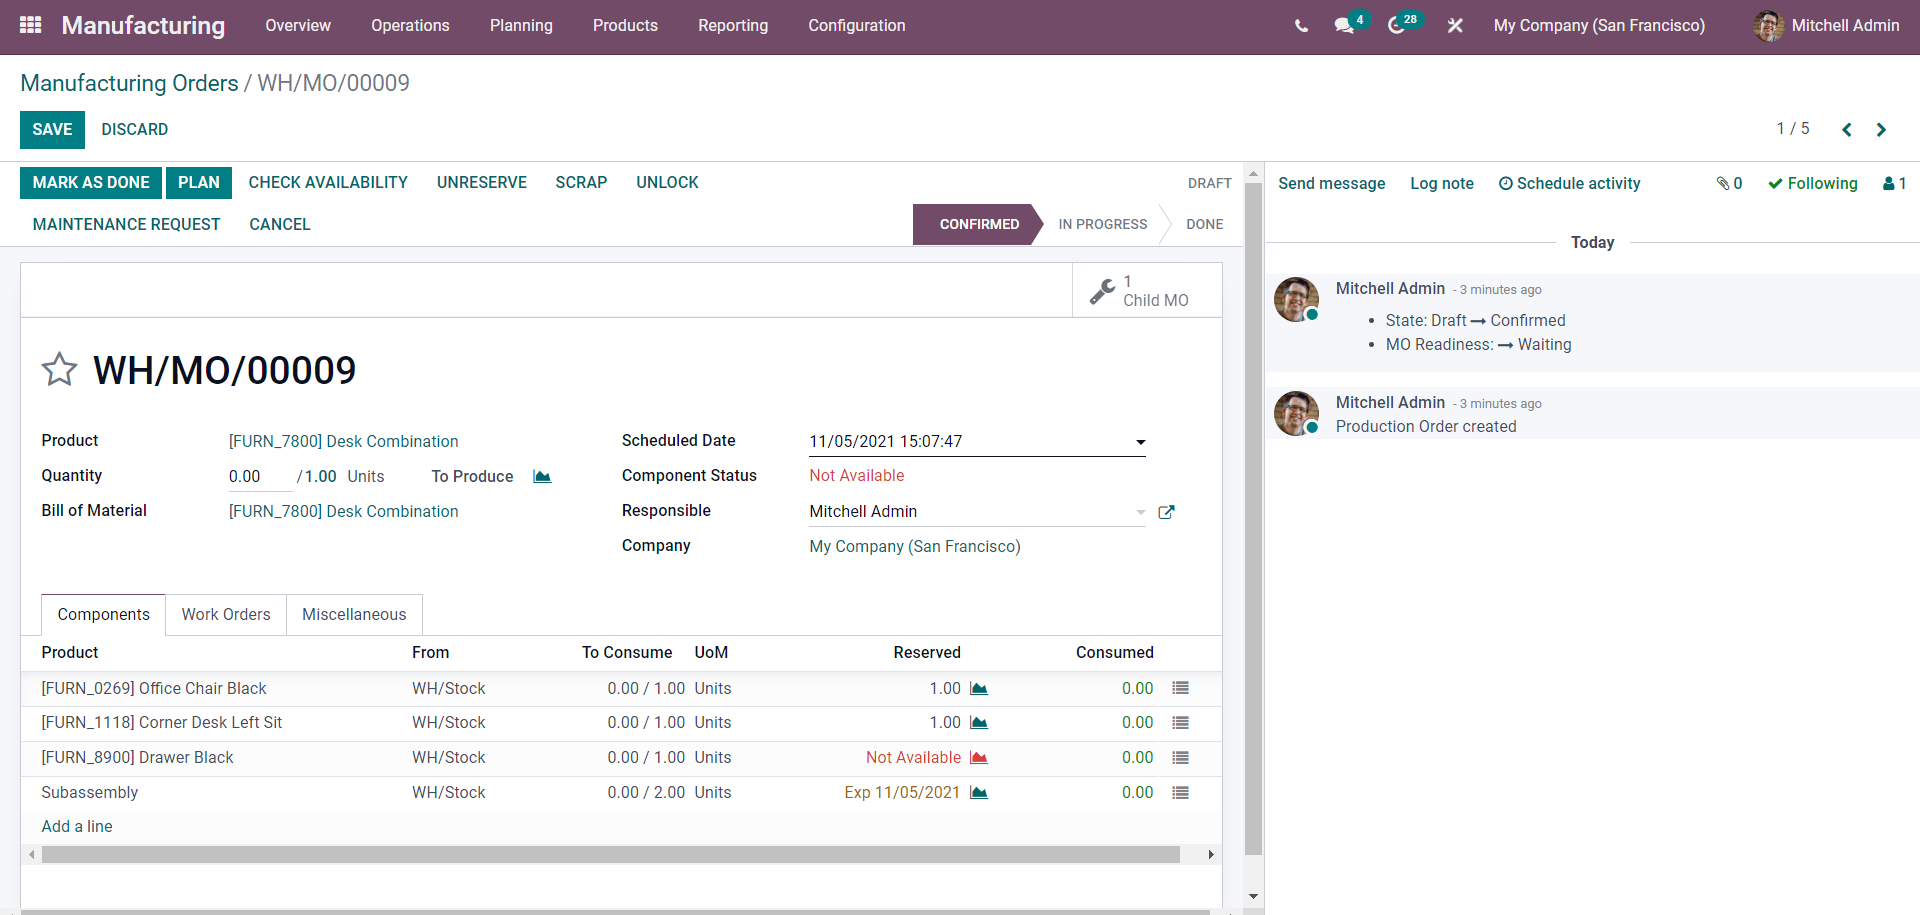Viewport: 1920px width, 915px height.
Task: Click scroll right arrow of components table
Action: point(1211,855)
